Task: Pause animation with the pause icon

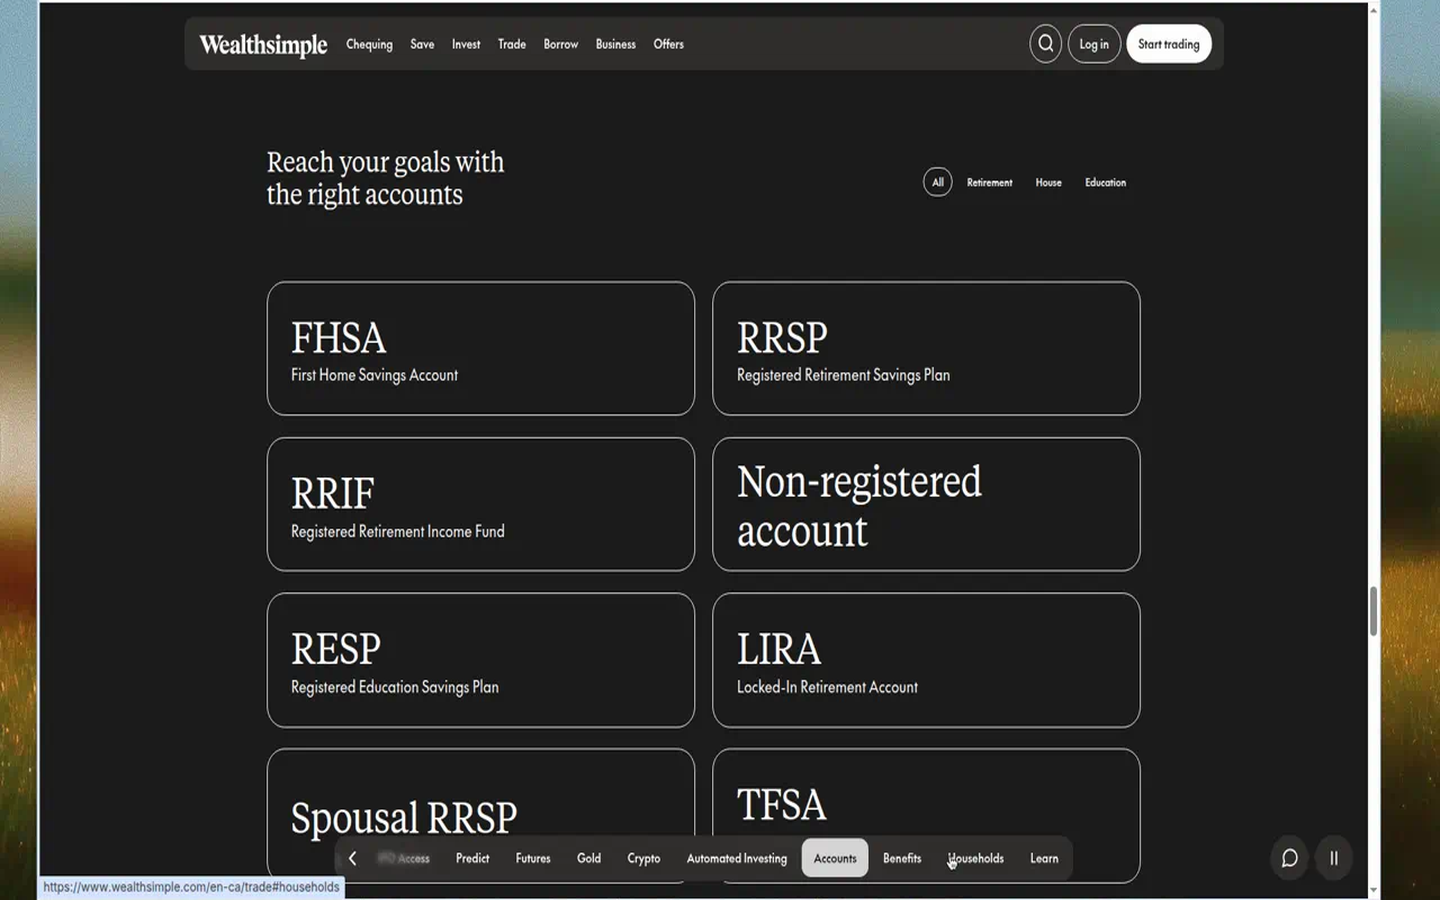Action: (x=1333, y=858)
